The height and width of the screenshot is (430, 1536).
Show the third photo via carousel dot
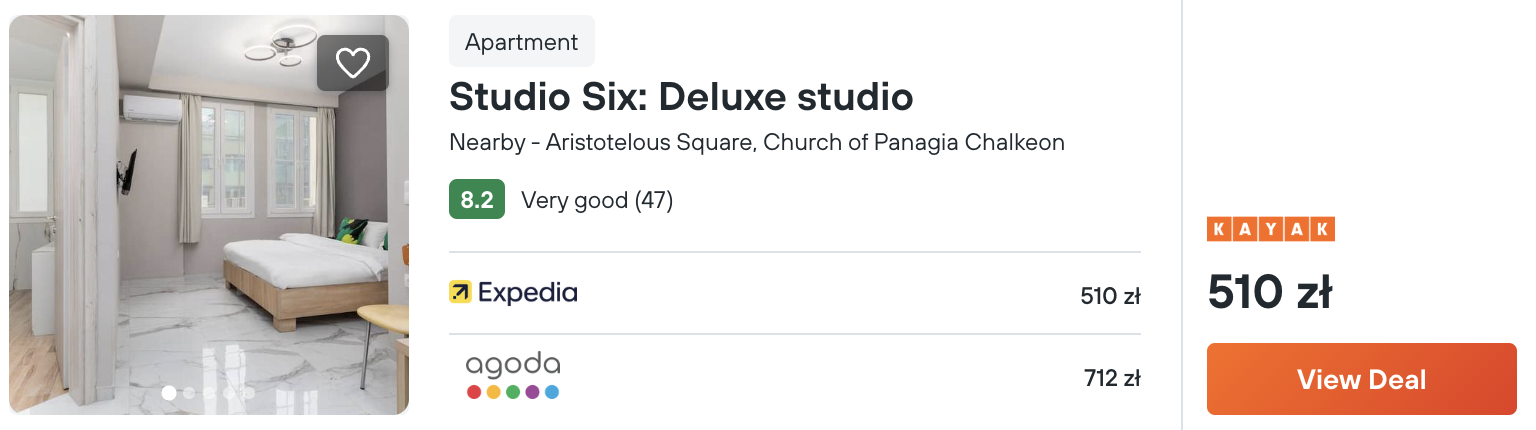pos(209,393)
